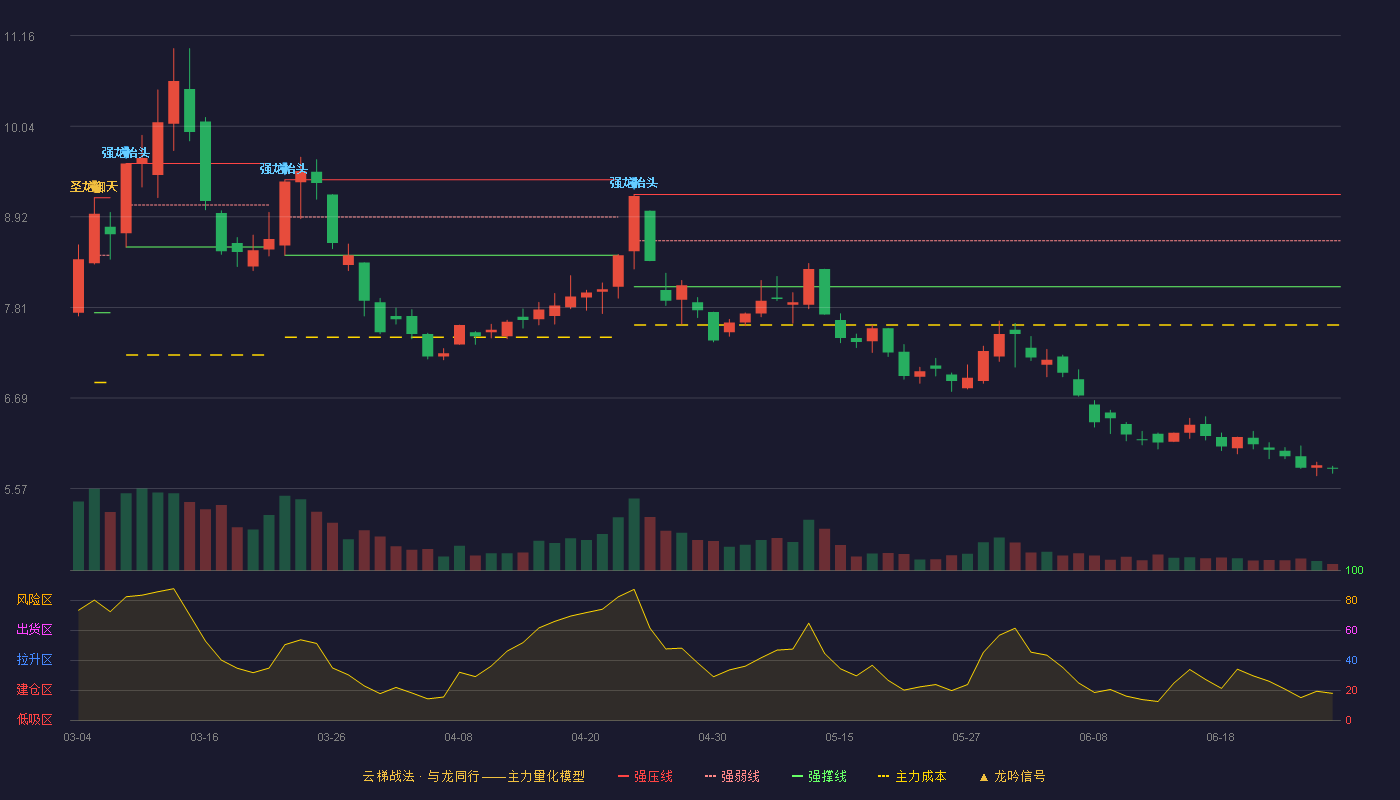This screenshot has width=1400, height=800.
Task: Select the 强龙抬头 marker before 03-26
Action: tap(284, 169)
